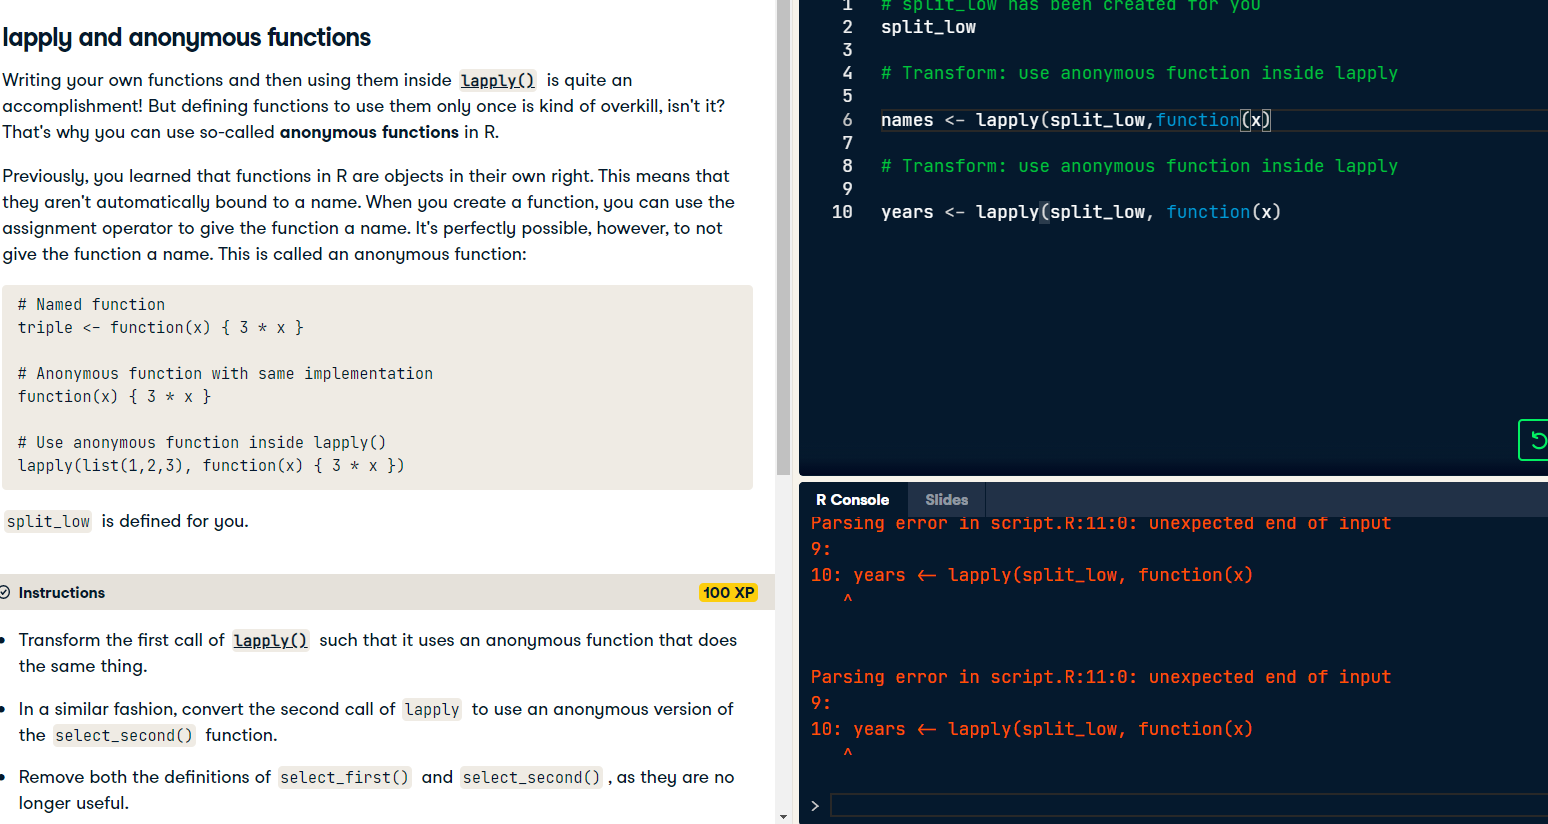Click the "# Named function" comment in the example

coord(91,304)
